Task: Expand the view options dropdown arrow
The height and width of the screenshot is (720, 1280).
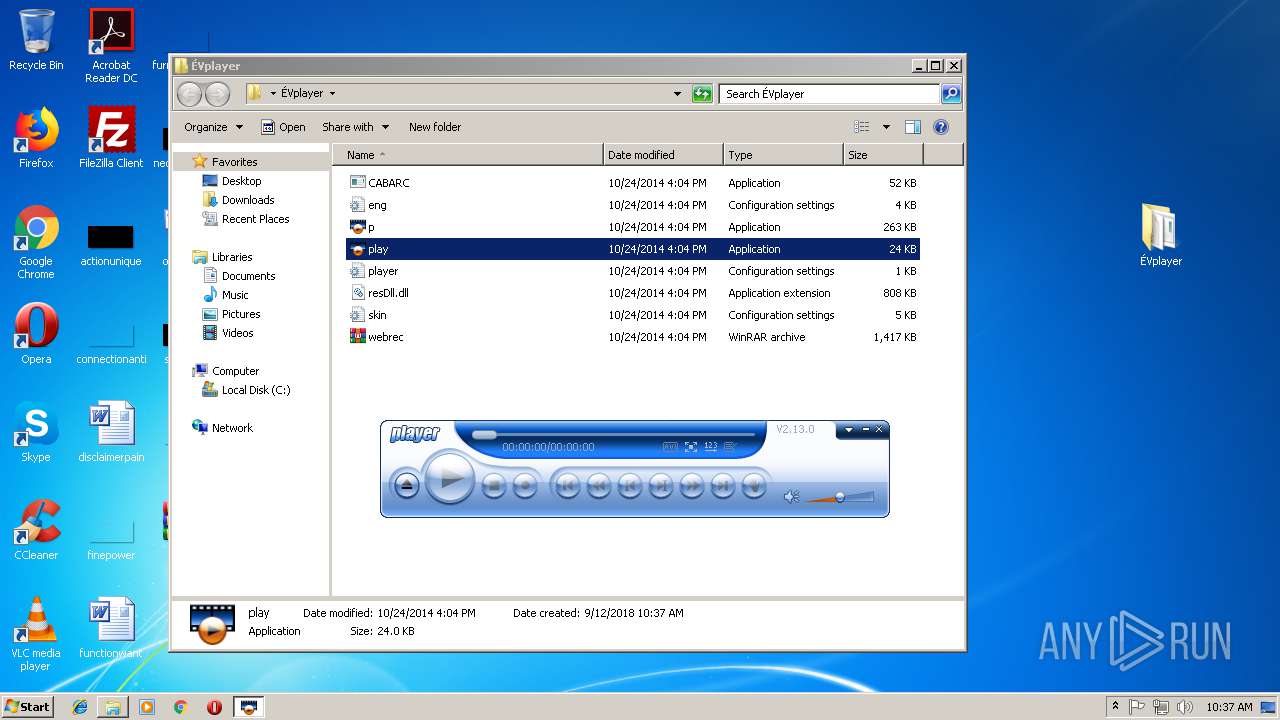Action: (886, 127)
